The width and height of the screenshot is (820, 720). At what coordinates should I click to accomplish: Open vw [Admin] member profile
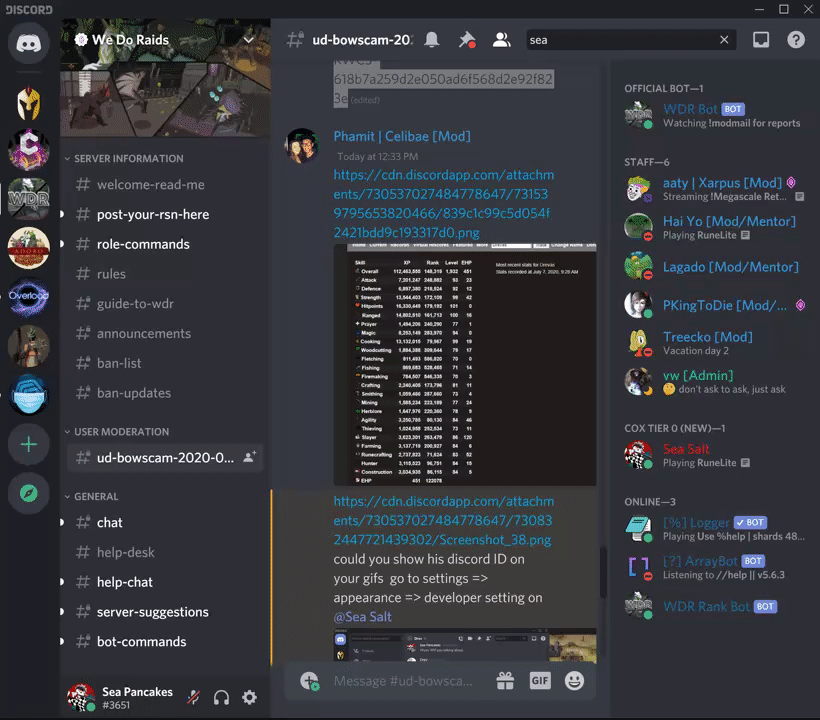(x=716, y=382)
